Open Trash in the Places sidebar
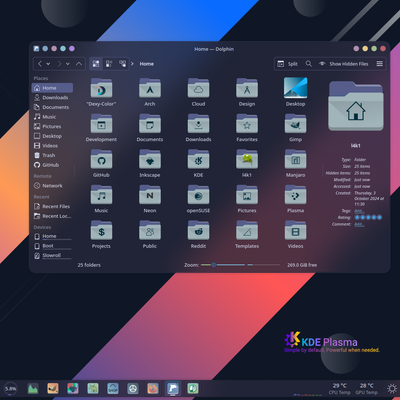Viewport: 400px width, 400px height. 52,155
